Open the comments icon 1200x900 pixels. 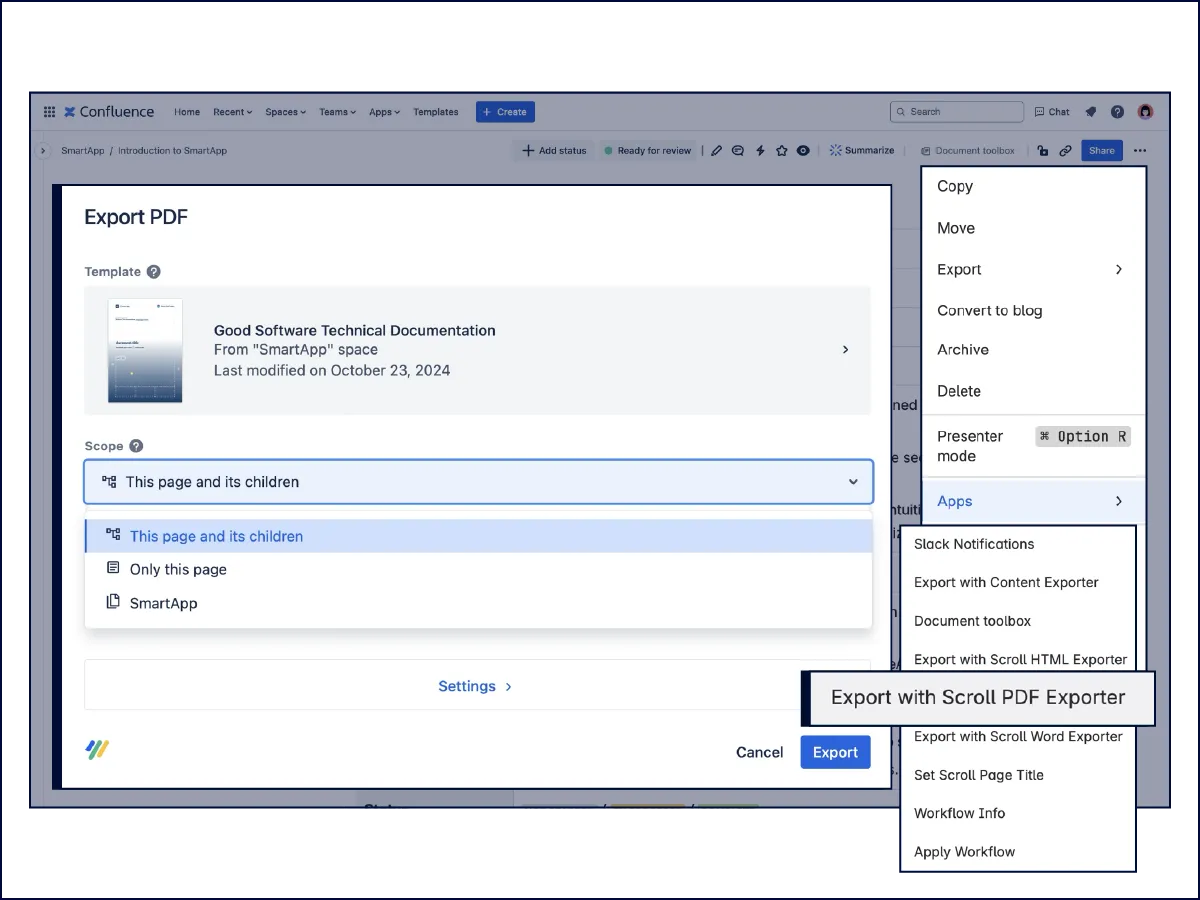[x=738, y=151]
